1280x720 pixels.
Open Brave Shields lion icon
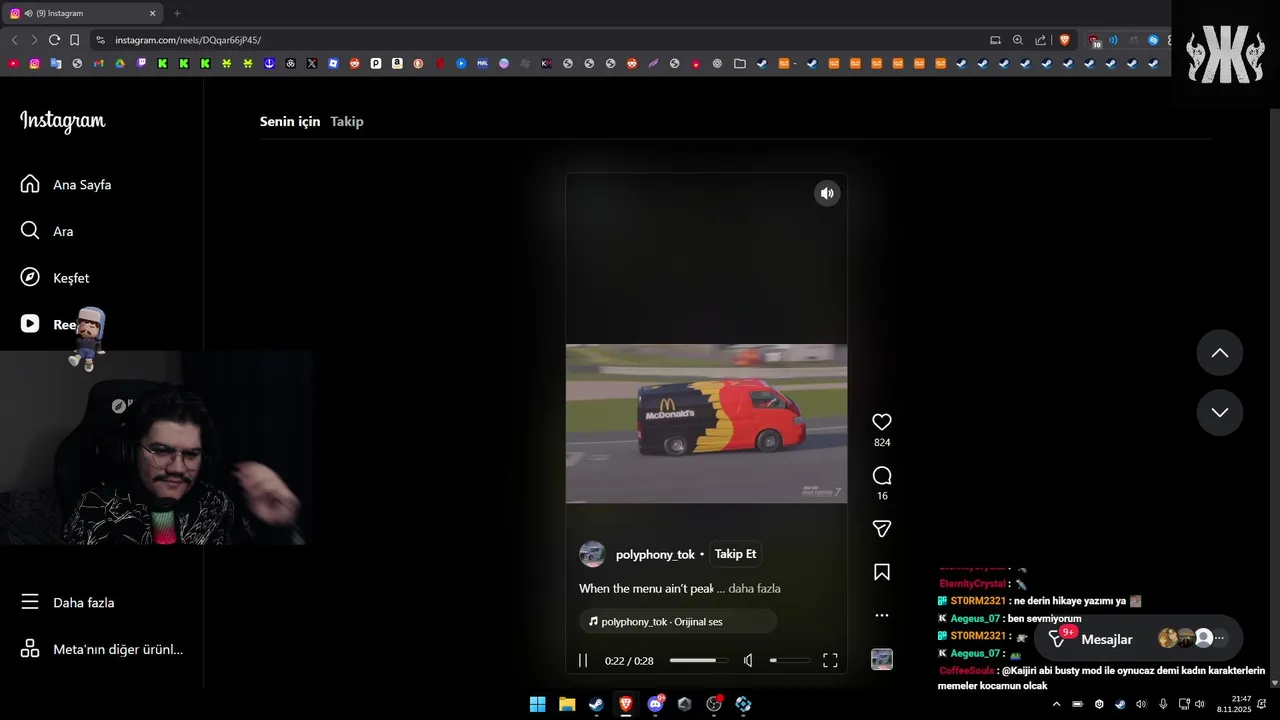(x=1064, y=40)
